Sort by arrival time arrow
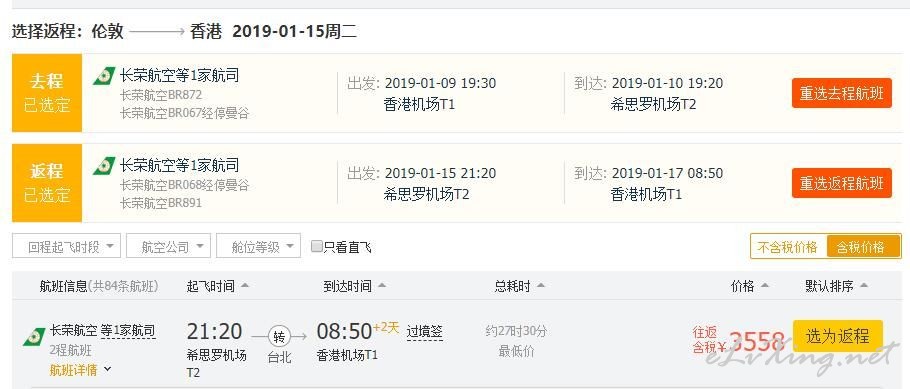The image size is (910, 389). point(382,286)
